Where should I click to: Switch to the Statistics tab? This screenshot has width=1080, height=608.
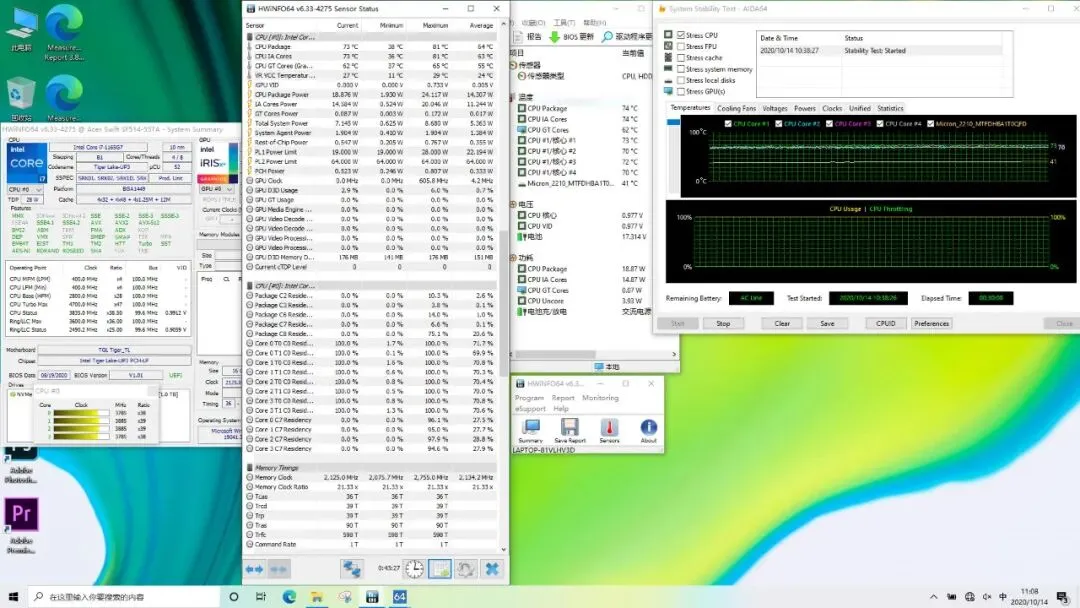click(x=890, y=108)
